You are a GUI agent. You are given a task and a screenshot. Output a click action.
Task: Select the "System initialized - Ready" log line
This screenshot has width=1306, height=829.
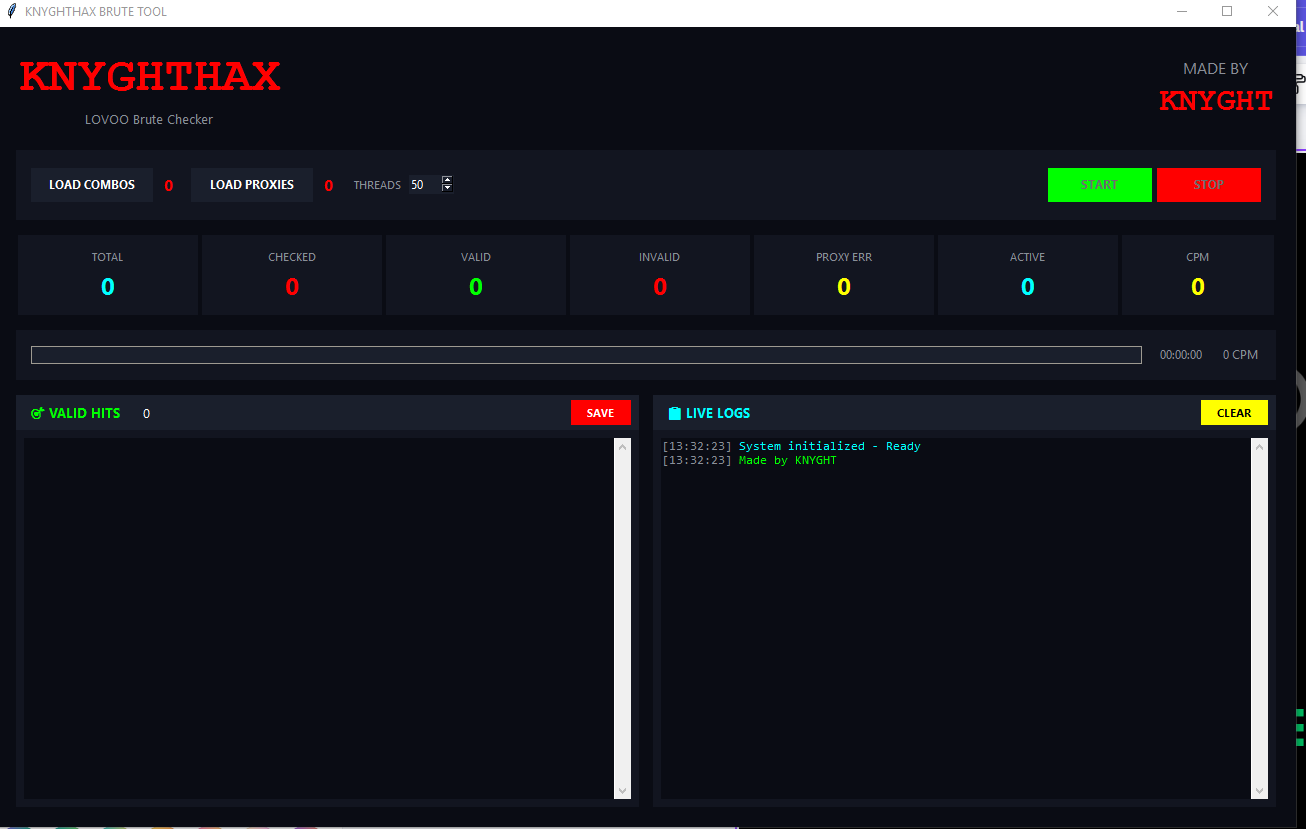(x=829, y=446)
